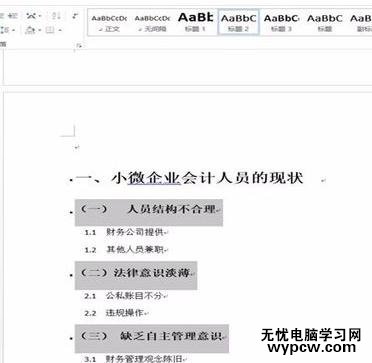Viewport: 372px width, 363px height.
Task: Open the Asian layout dropdown arrow
Action: 40,16
